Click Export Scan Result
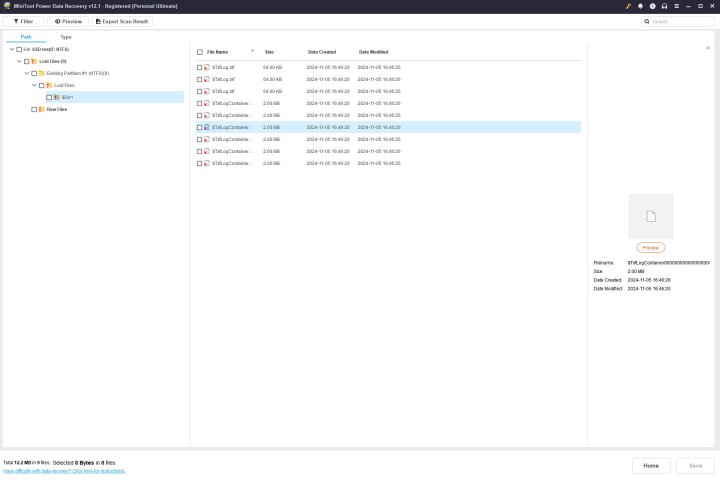Image resolution: width=720 pixels, height=480 pixels. [122, 22]
